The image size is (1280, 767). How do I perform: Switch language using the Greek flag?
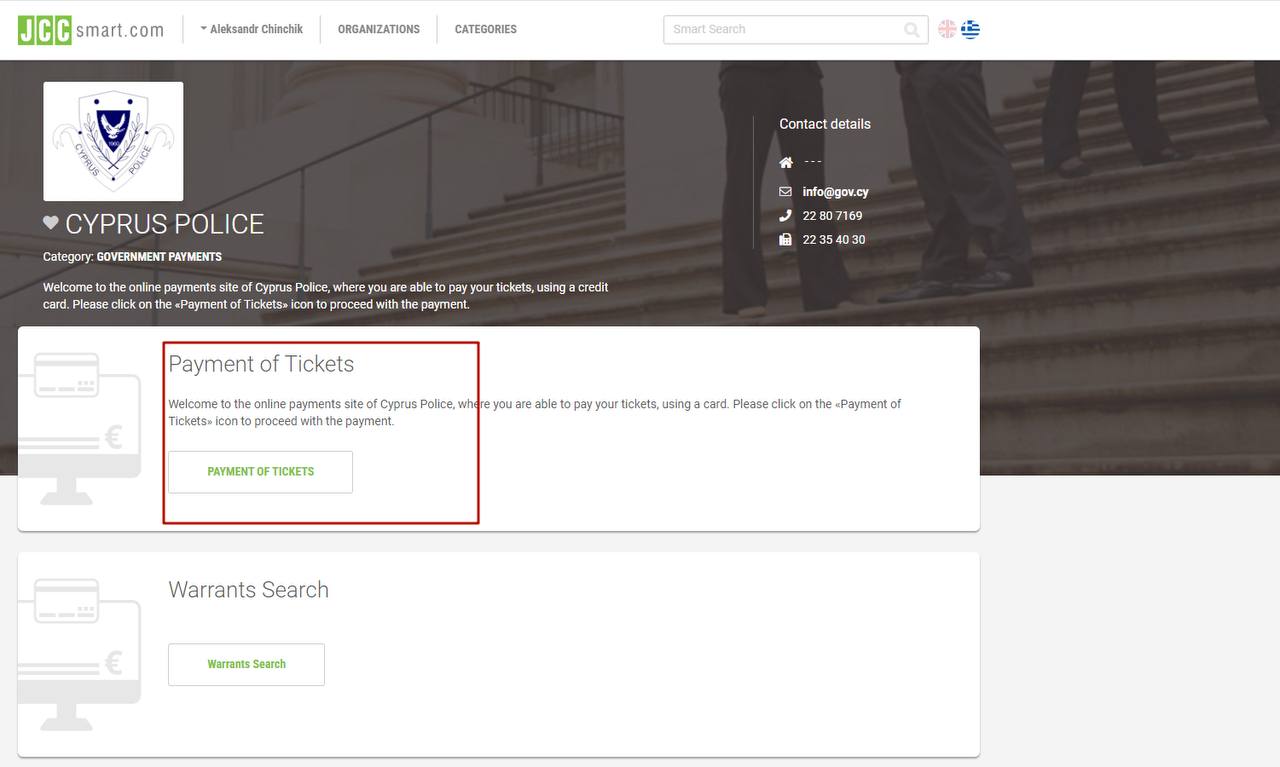click(x=970, y=29)
